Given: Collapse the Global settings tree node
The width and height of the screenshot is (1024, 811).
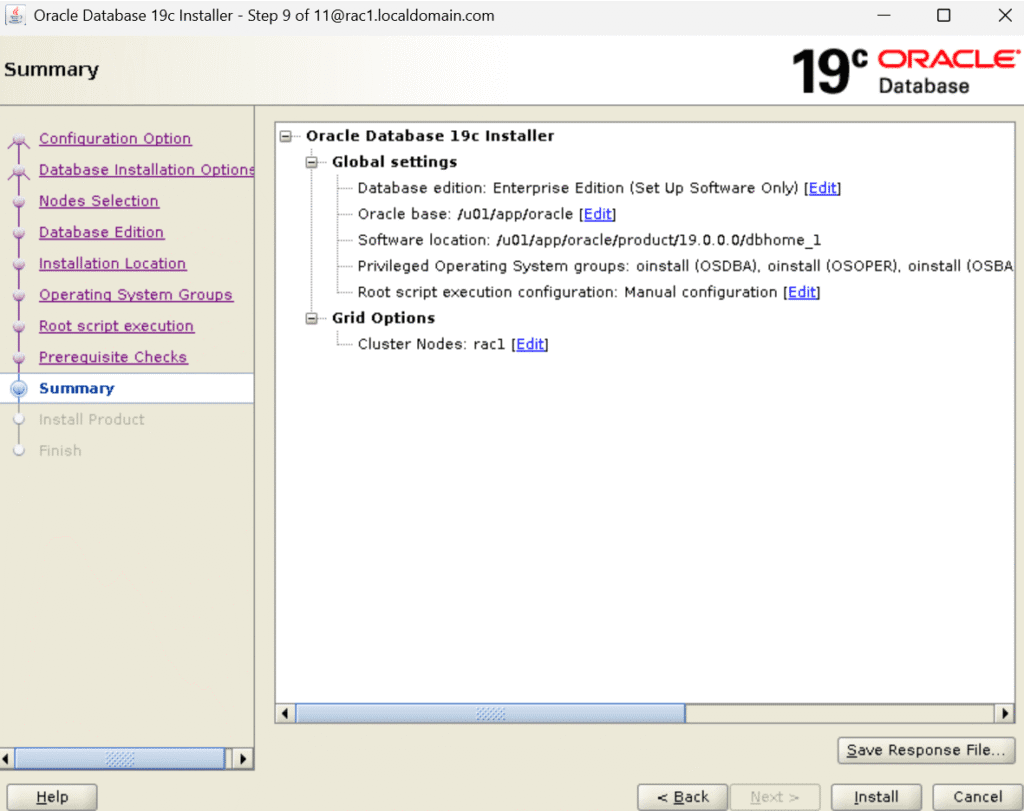Looking at the screenshot, I should pos(312,162).
